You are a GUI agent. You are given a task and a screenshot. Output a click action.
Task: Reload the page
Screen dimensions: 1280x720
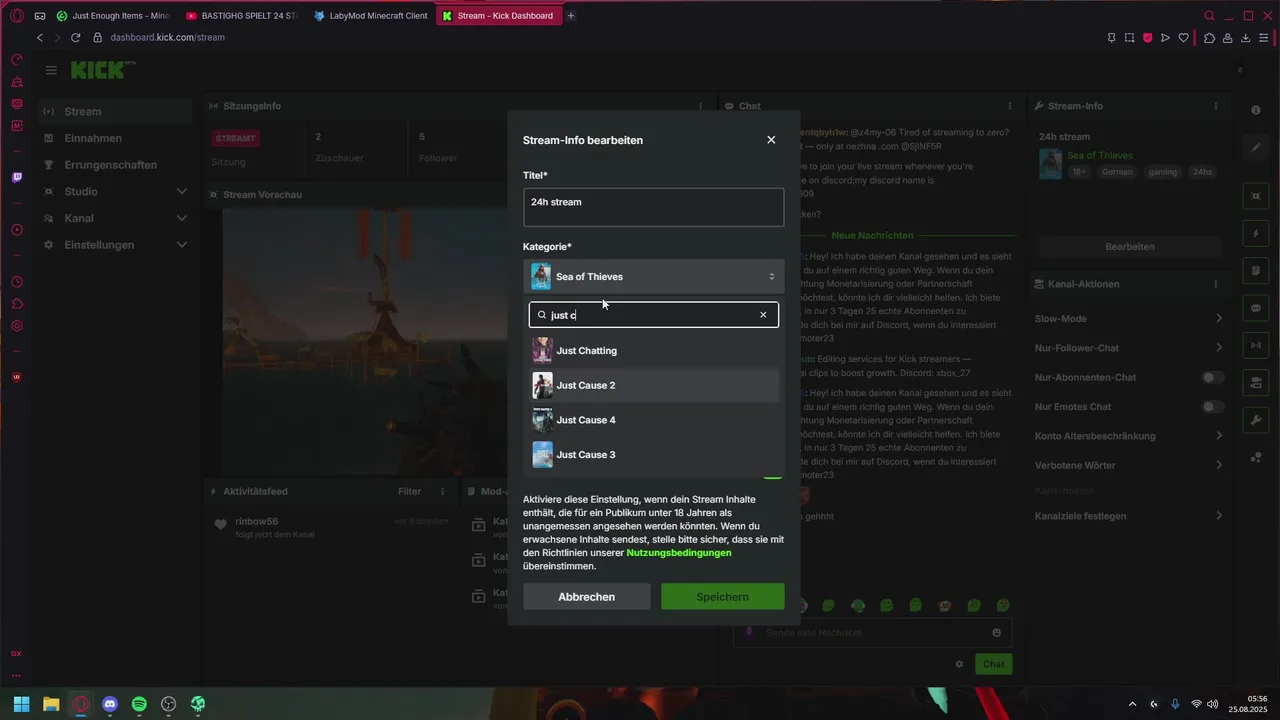pos(75,37)
